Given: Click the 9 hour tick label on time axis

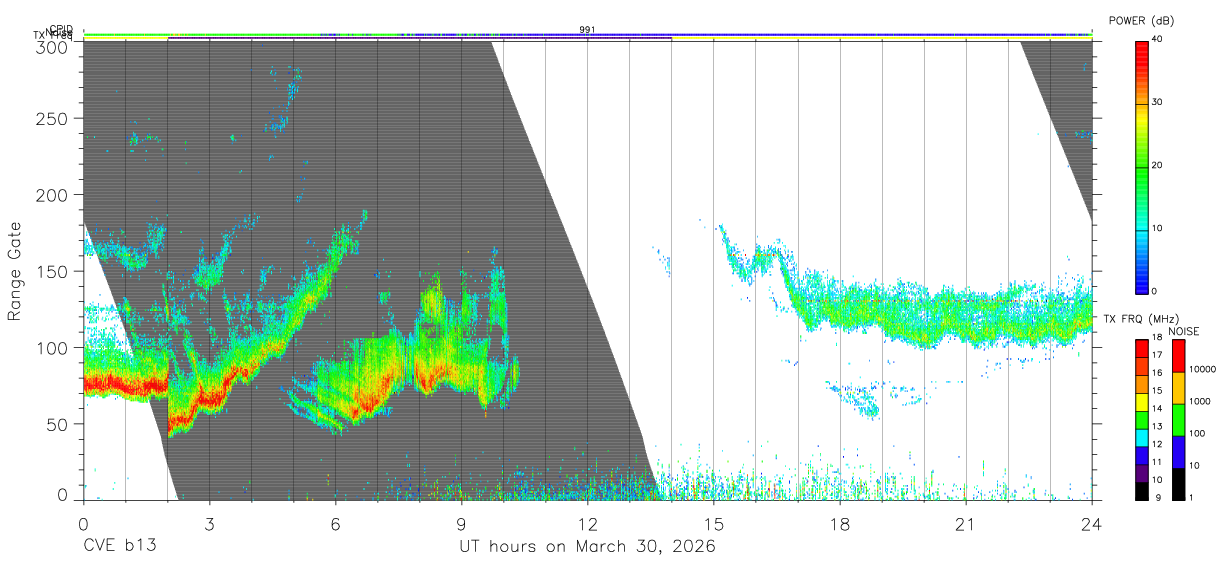Looking at the screenshot, I should [x=461, y=524].
